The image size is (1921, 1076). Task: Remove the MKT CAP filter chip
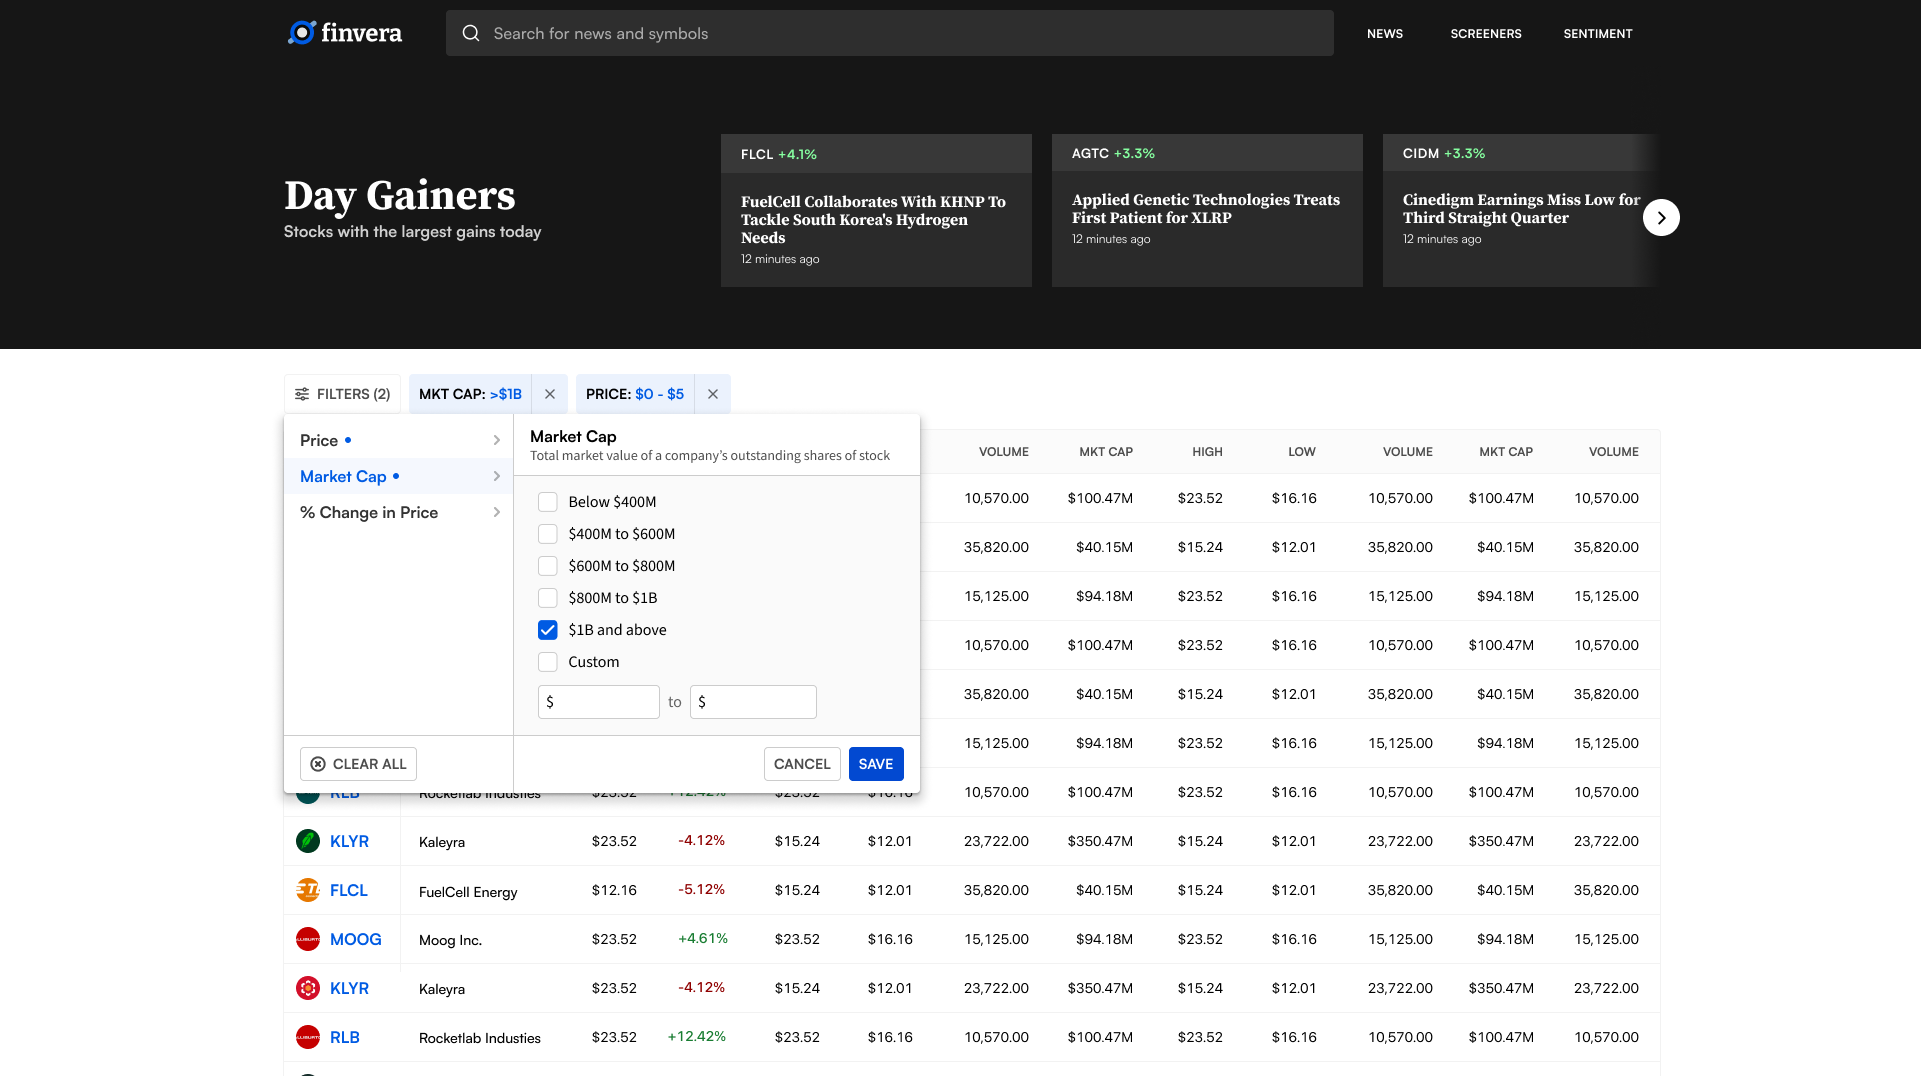coord(550,394)
